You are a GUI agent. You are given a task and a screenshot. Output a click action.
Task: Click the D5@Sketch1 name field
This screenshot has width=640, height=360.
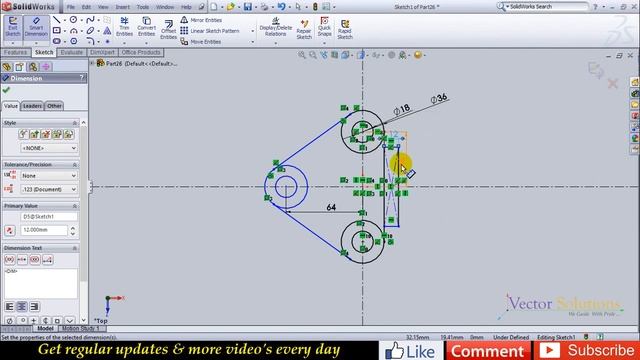(x=49, y=217)
